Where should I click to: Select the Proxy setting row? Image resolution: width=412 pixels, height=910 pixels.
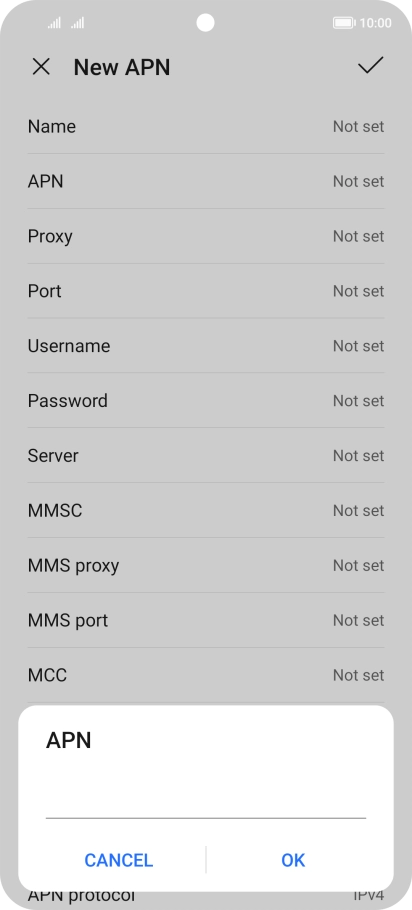[206, 236]
